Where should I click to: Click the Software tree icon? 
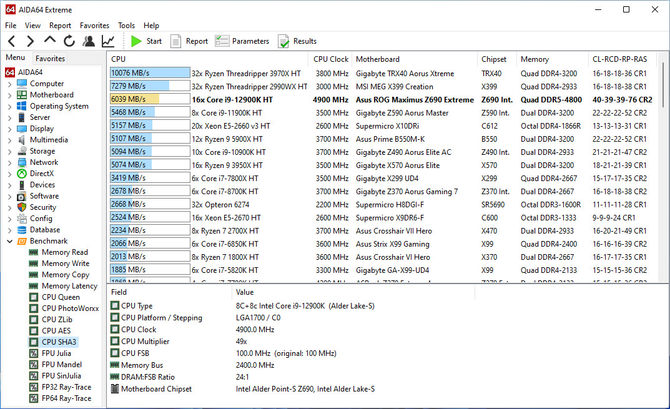click(x=22, y=196)
